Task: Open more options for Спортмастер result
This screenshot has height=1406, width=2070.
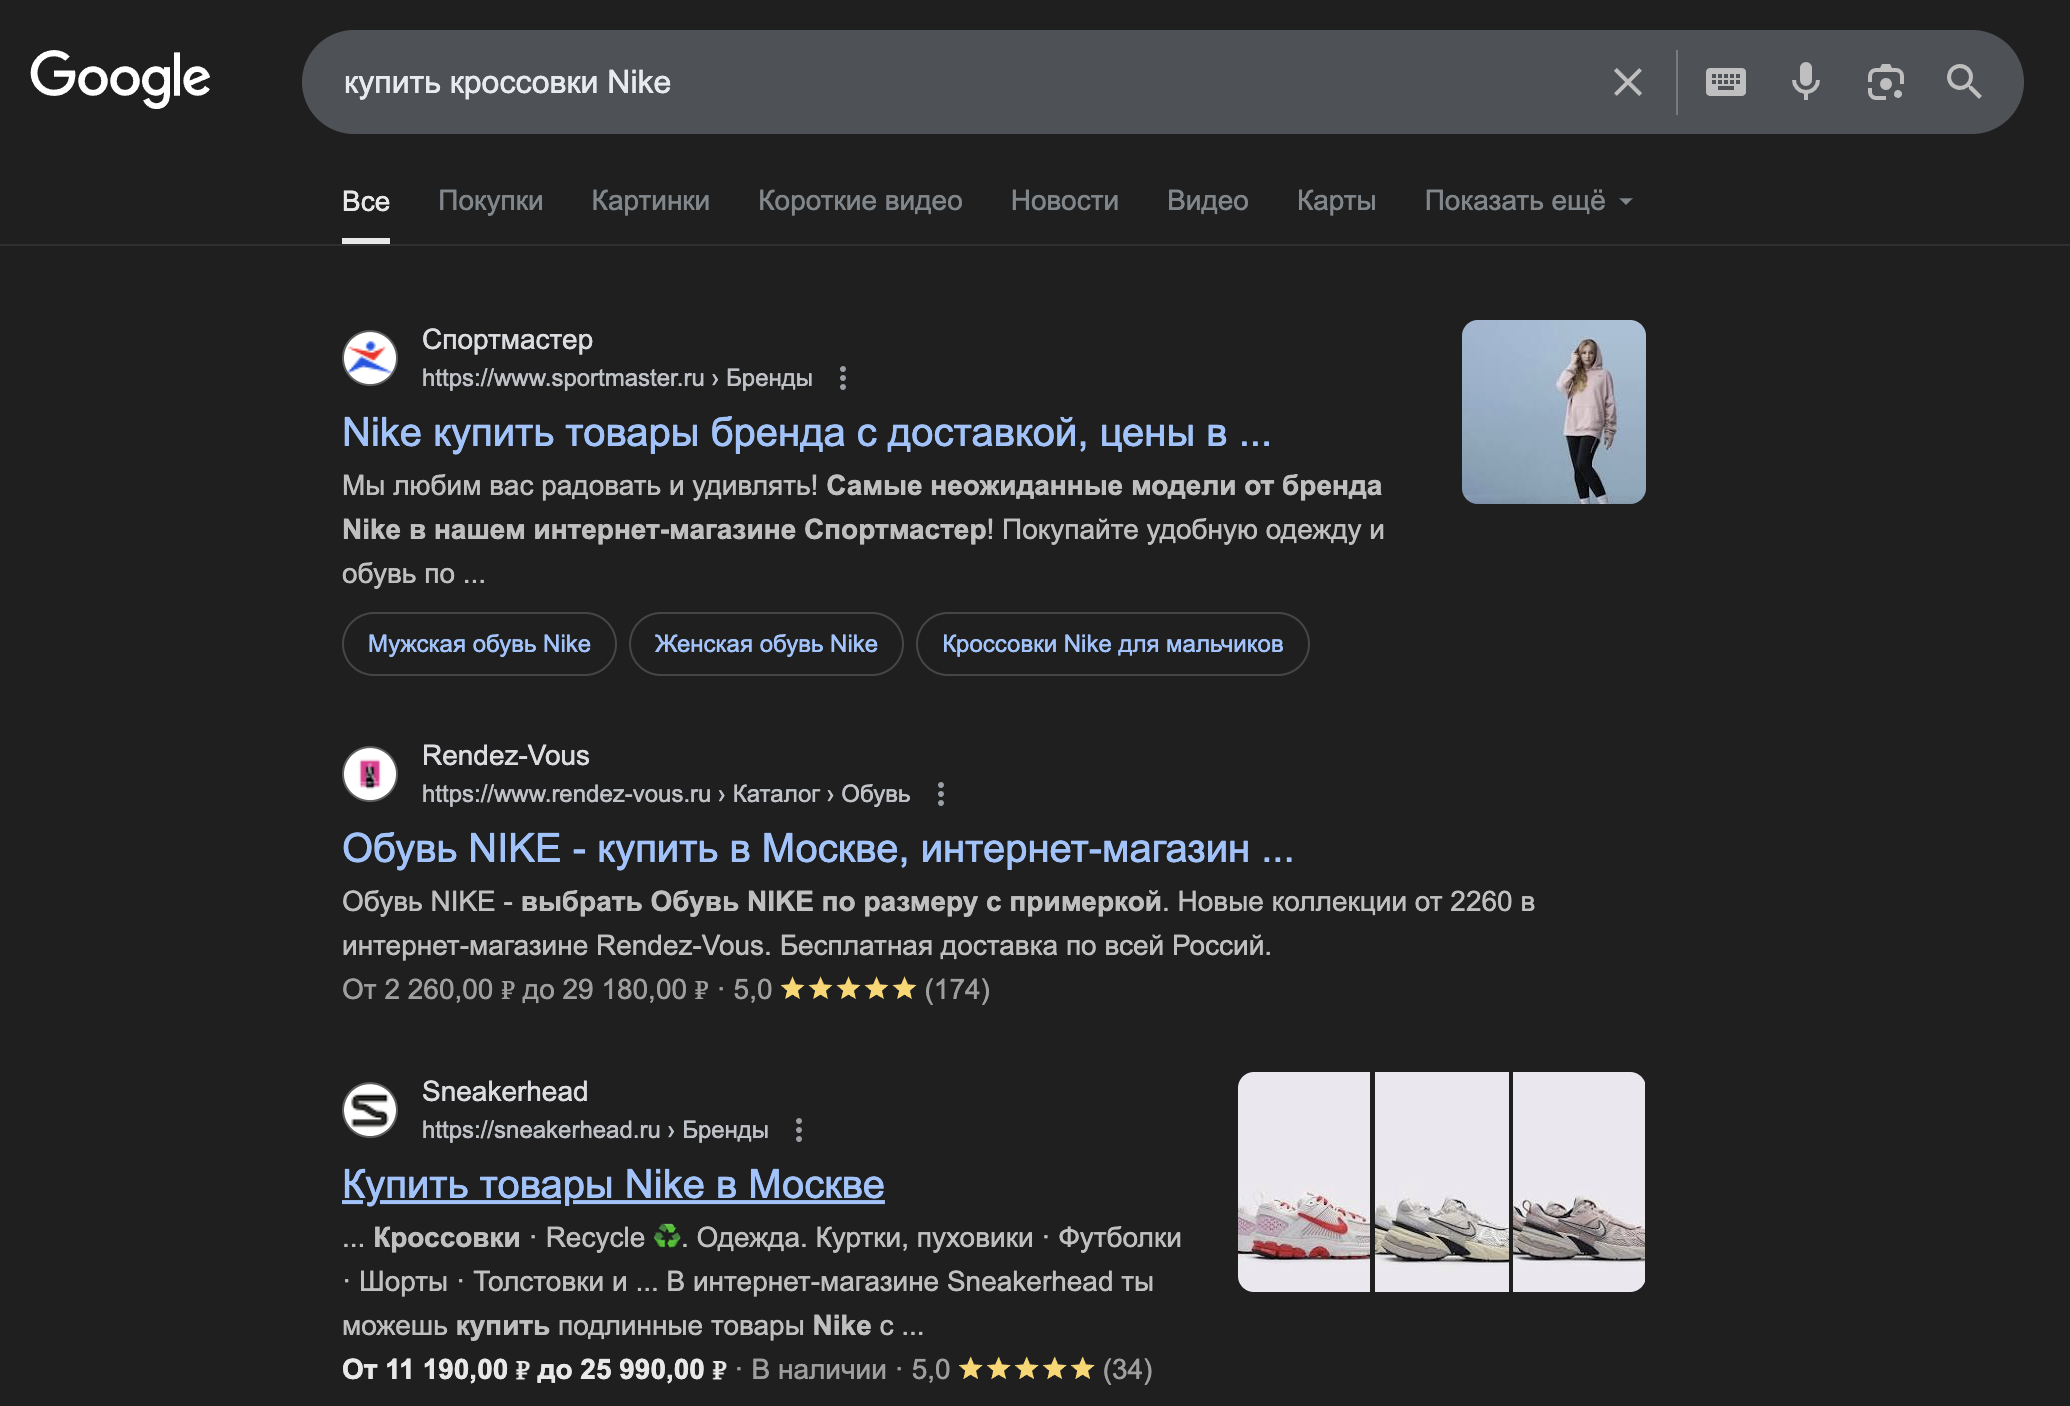Action: click(843, 378)
